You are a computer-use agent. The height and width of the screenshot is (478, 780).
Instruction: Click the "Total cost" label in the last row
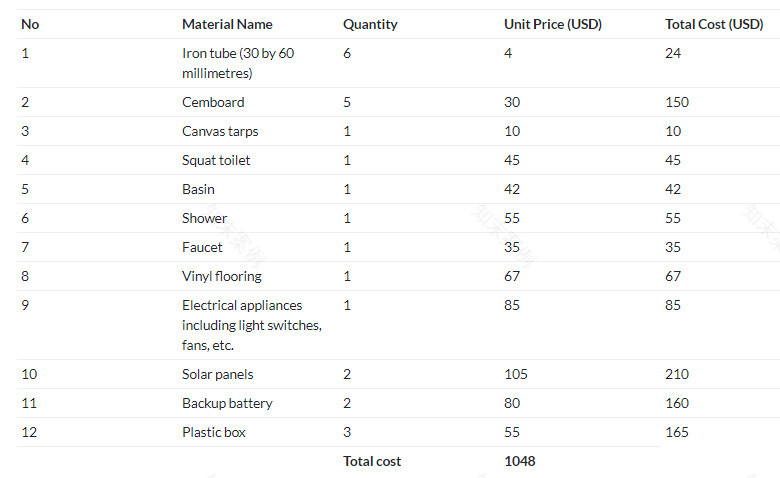tap(372, 461)
